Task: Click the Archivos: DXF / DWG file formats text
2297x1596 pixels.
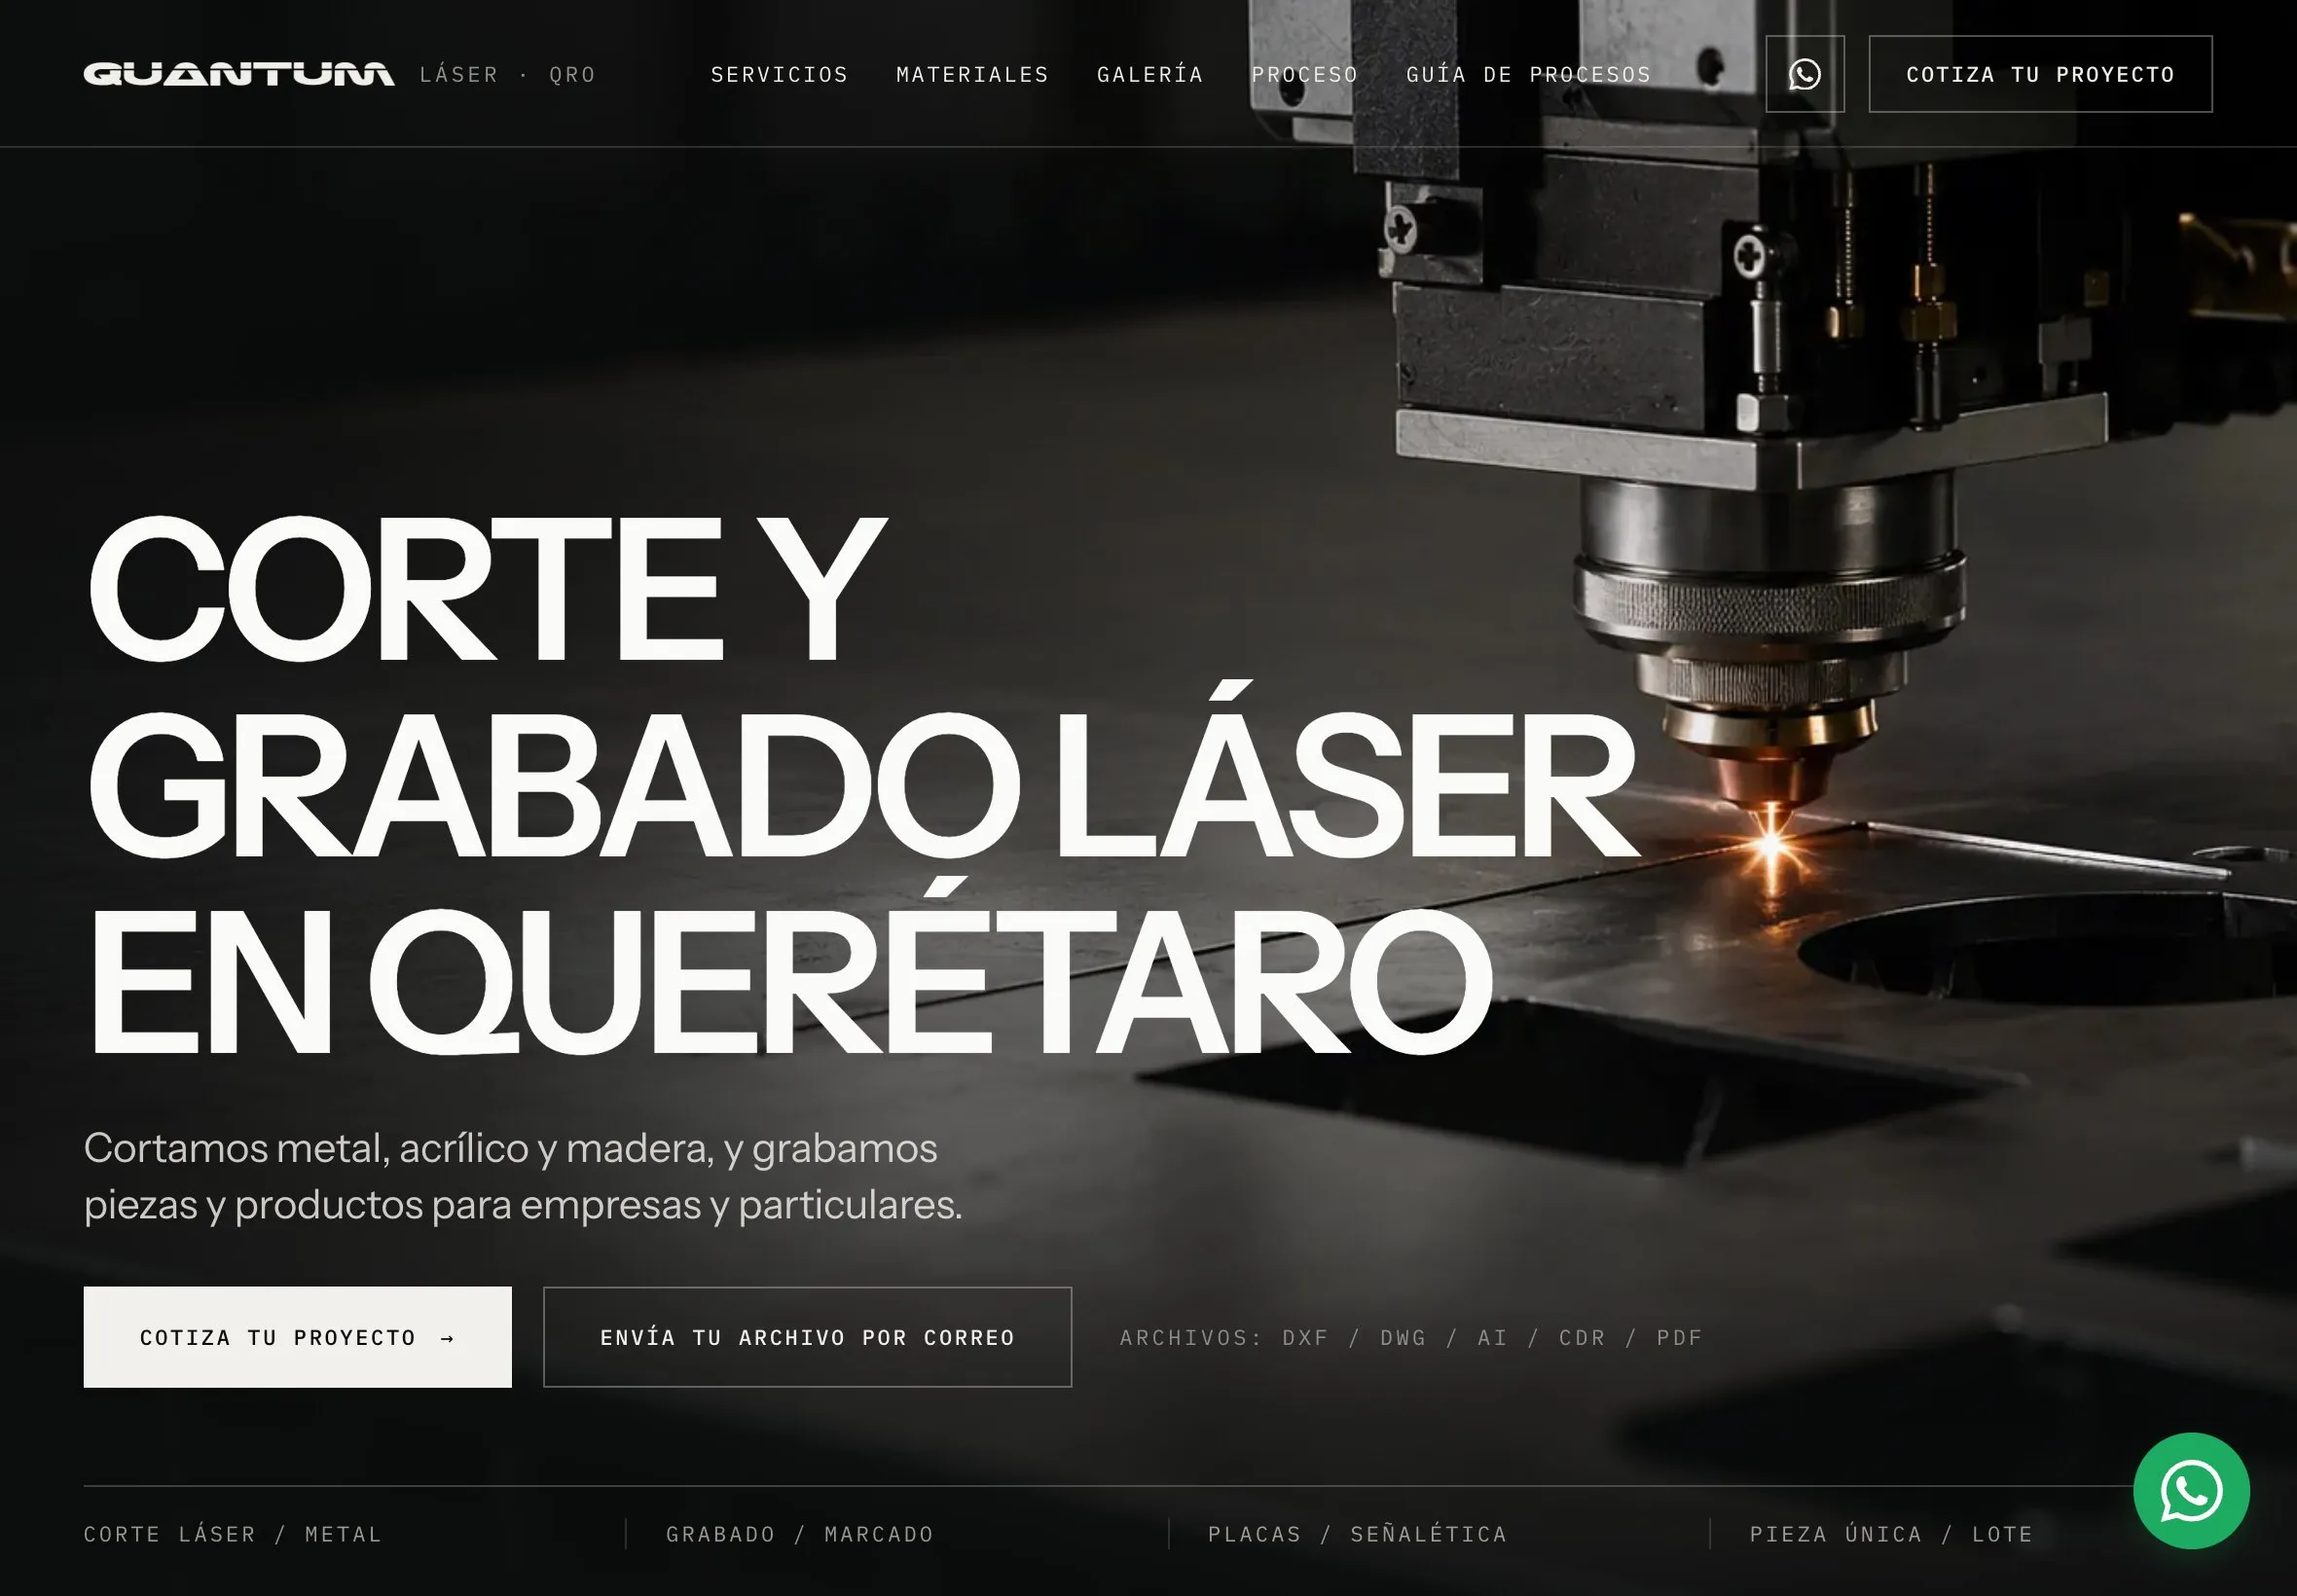Action: click(1411, 1338)
